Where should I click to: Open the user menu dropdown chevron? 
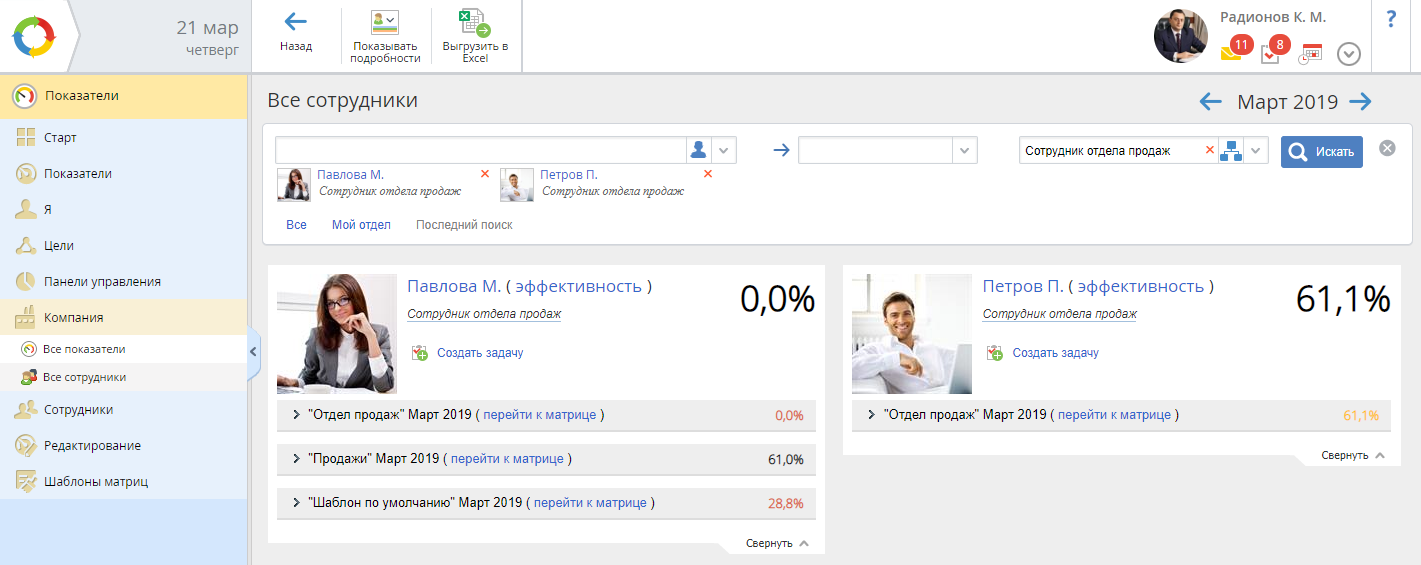pyautogui.click(x=1349, y=54)
